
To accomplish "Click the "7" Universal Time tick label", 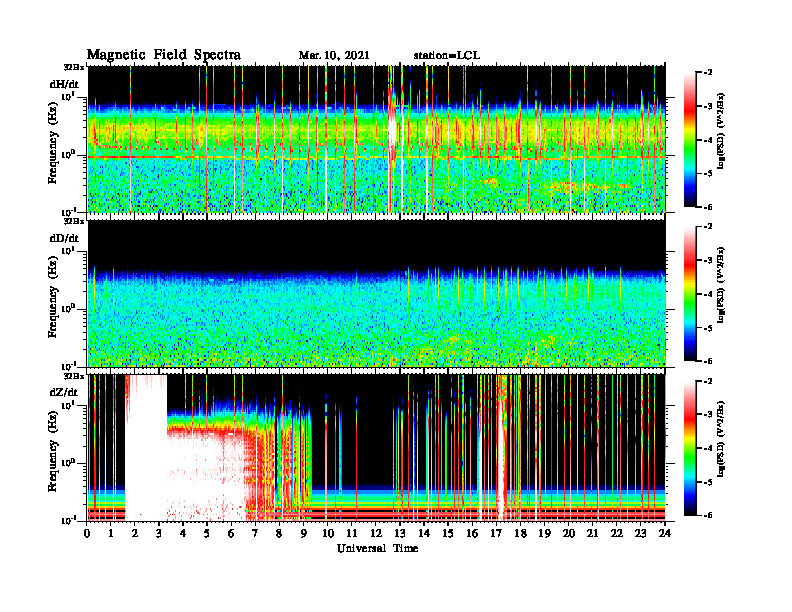I will pyautogui.click(x=255, y=533).
